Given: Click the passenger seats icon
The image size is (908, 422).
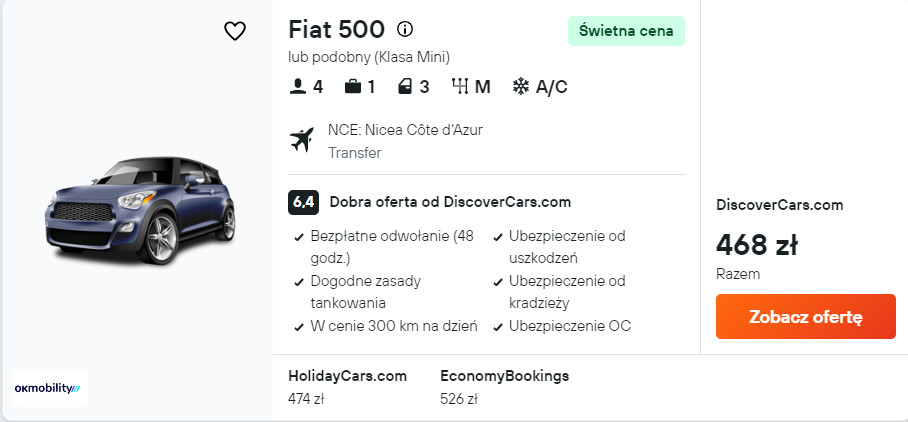Looking at the screenshot, I should tap(298, 87).
